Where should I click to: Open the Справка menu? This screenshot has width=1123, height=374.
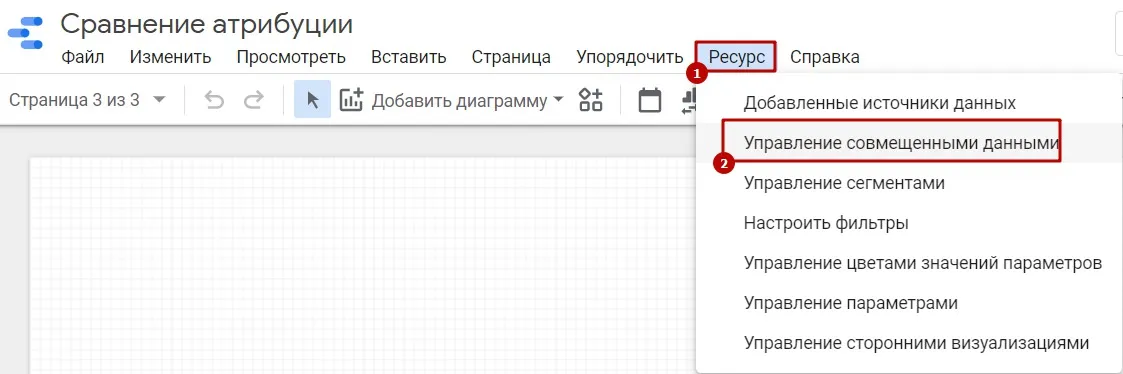(x=825, y=57)
